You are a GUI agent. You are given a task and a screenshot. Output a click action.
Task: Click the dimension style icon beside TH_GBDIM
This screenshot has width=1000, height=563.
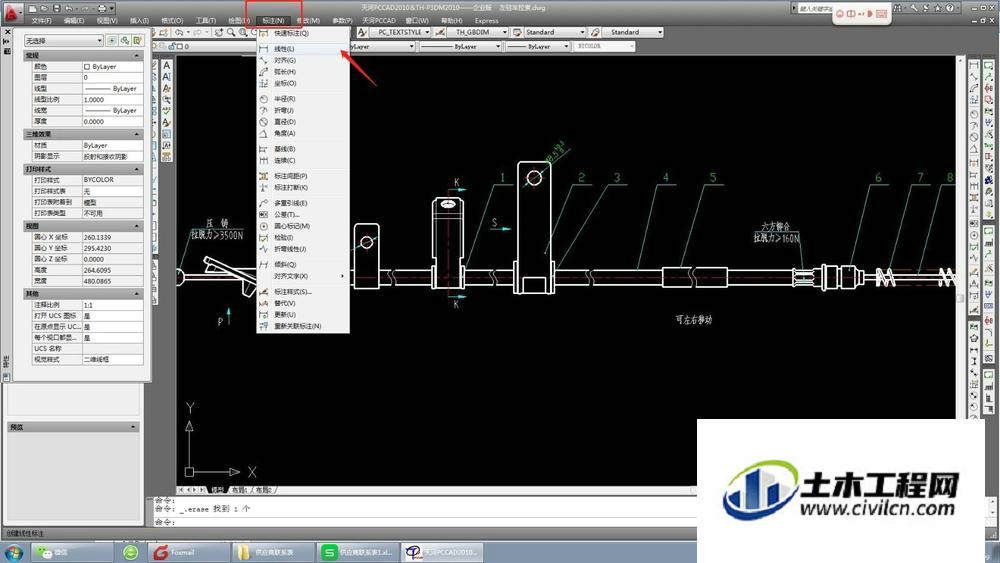click(x=439, y=32)
